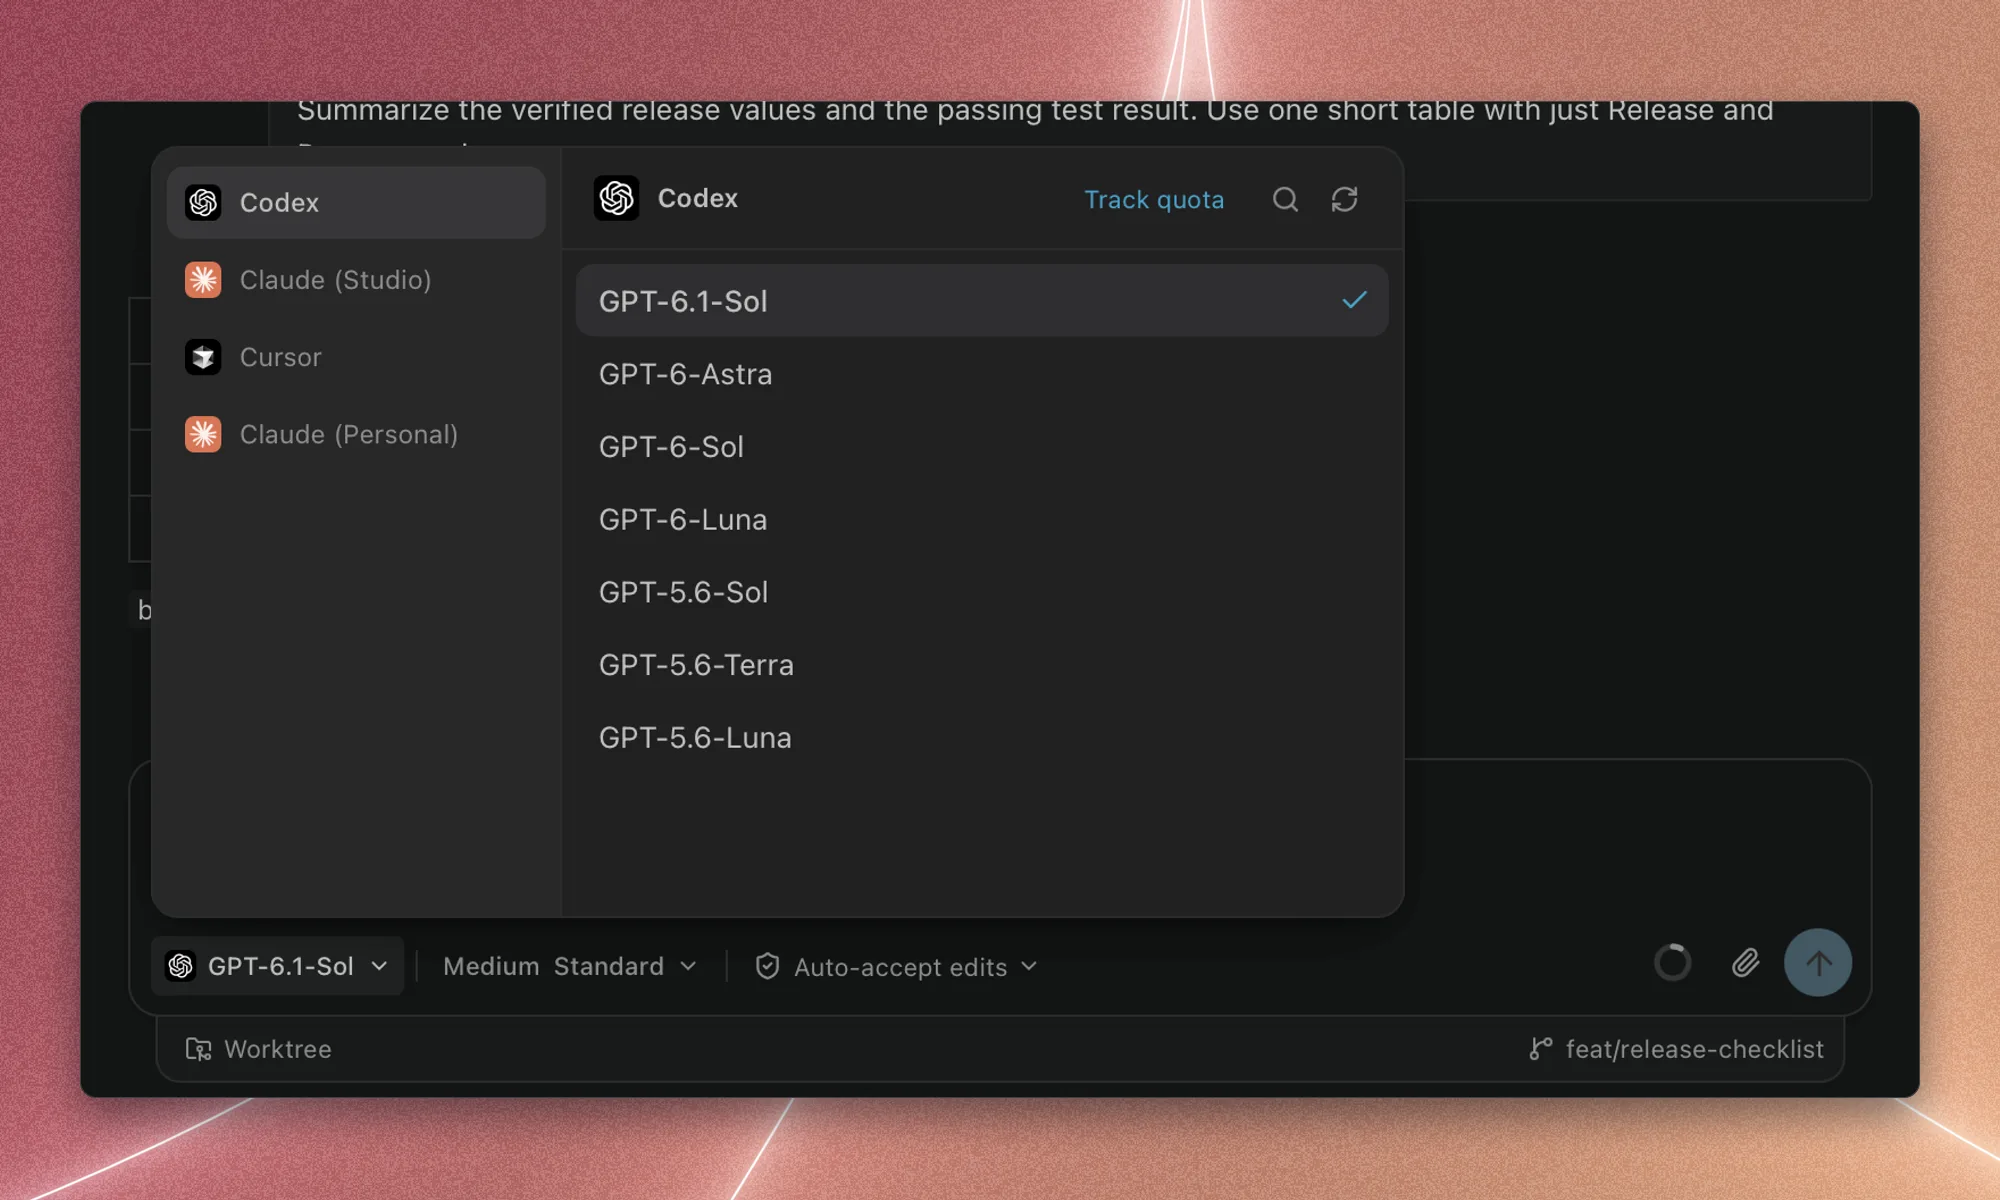
Task: Select the Codex provider
Action: point(356,202)
